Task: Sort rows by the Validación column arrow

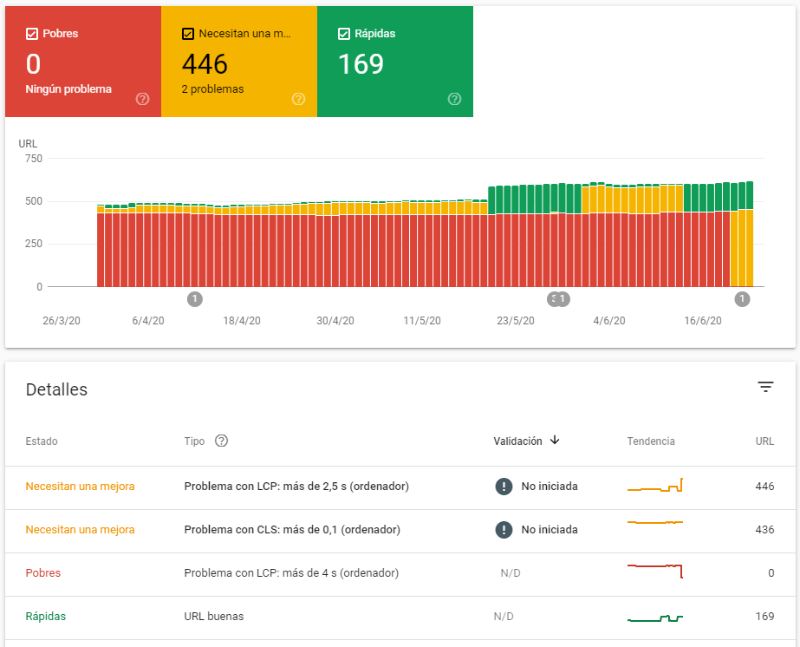Action: 554,441
